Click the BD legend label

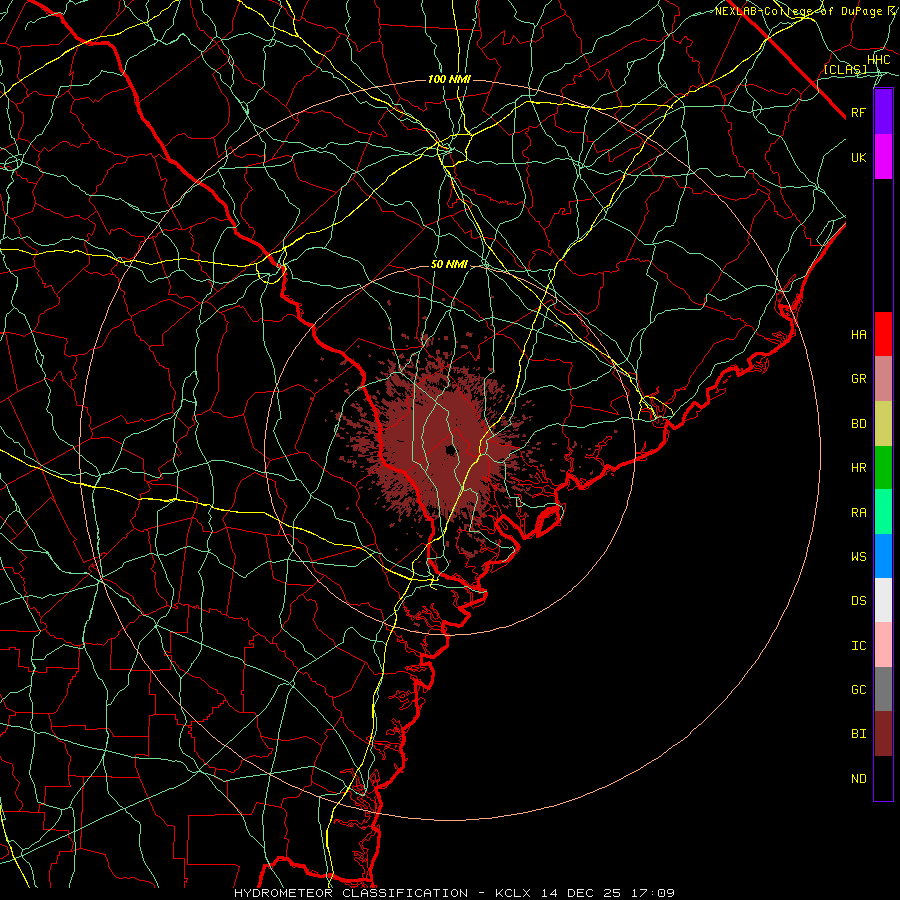coord(858,424)
